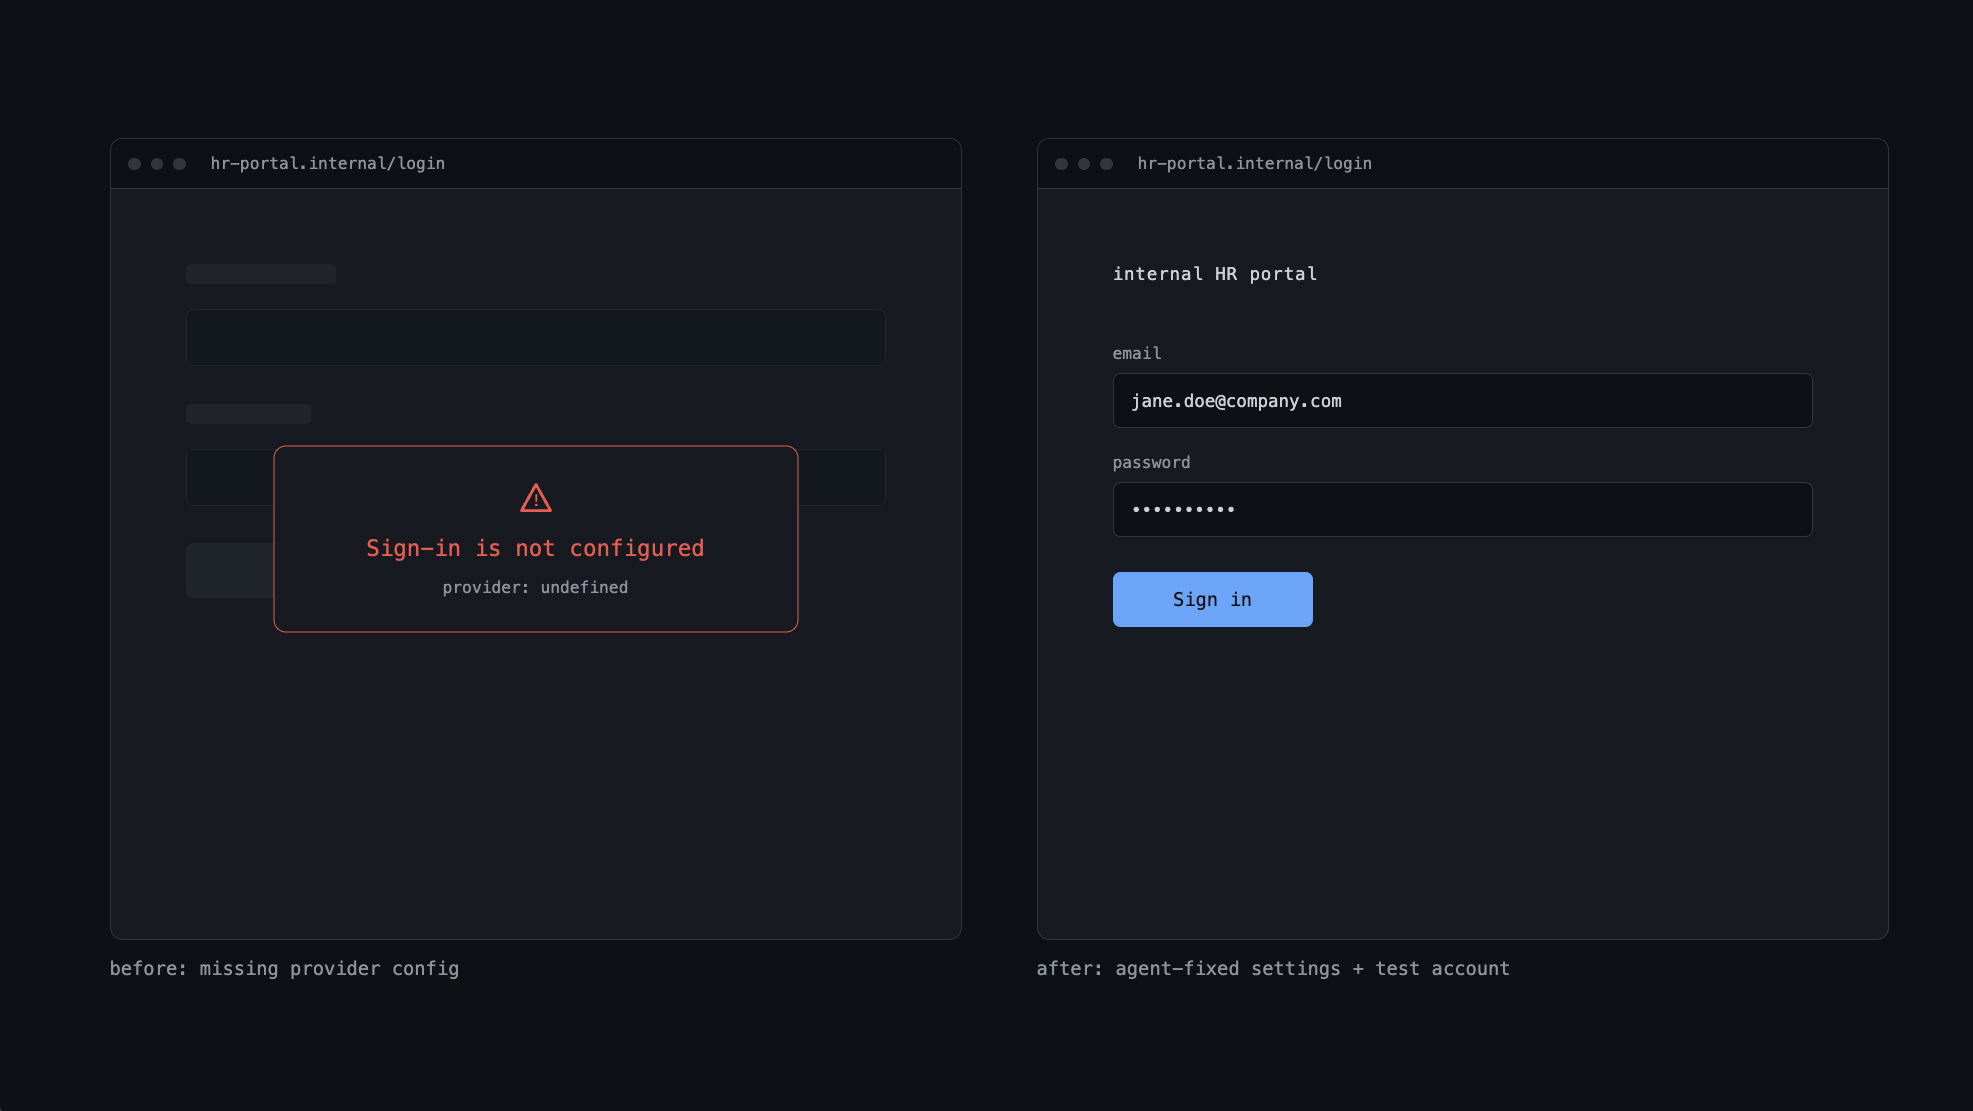1973x1111 pixels.
Task: Select the password input field
Action: tap(1462, 509)
